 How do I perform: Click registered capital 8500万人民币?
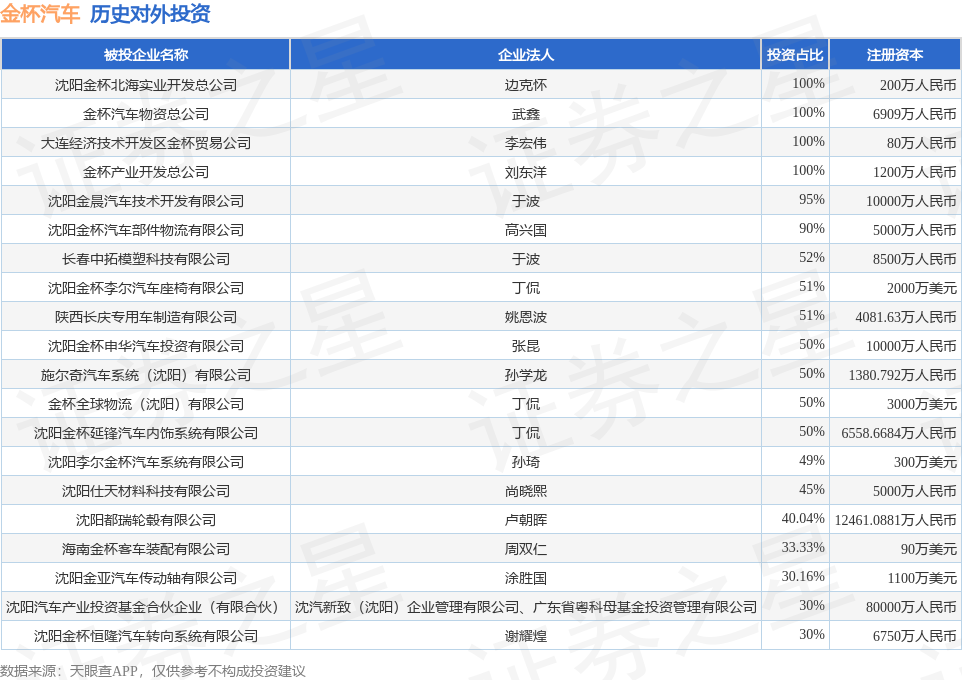[915, 259]
